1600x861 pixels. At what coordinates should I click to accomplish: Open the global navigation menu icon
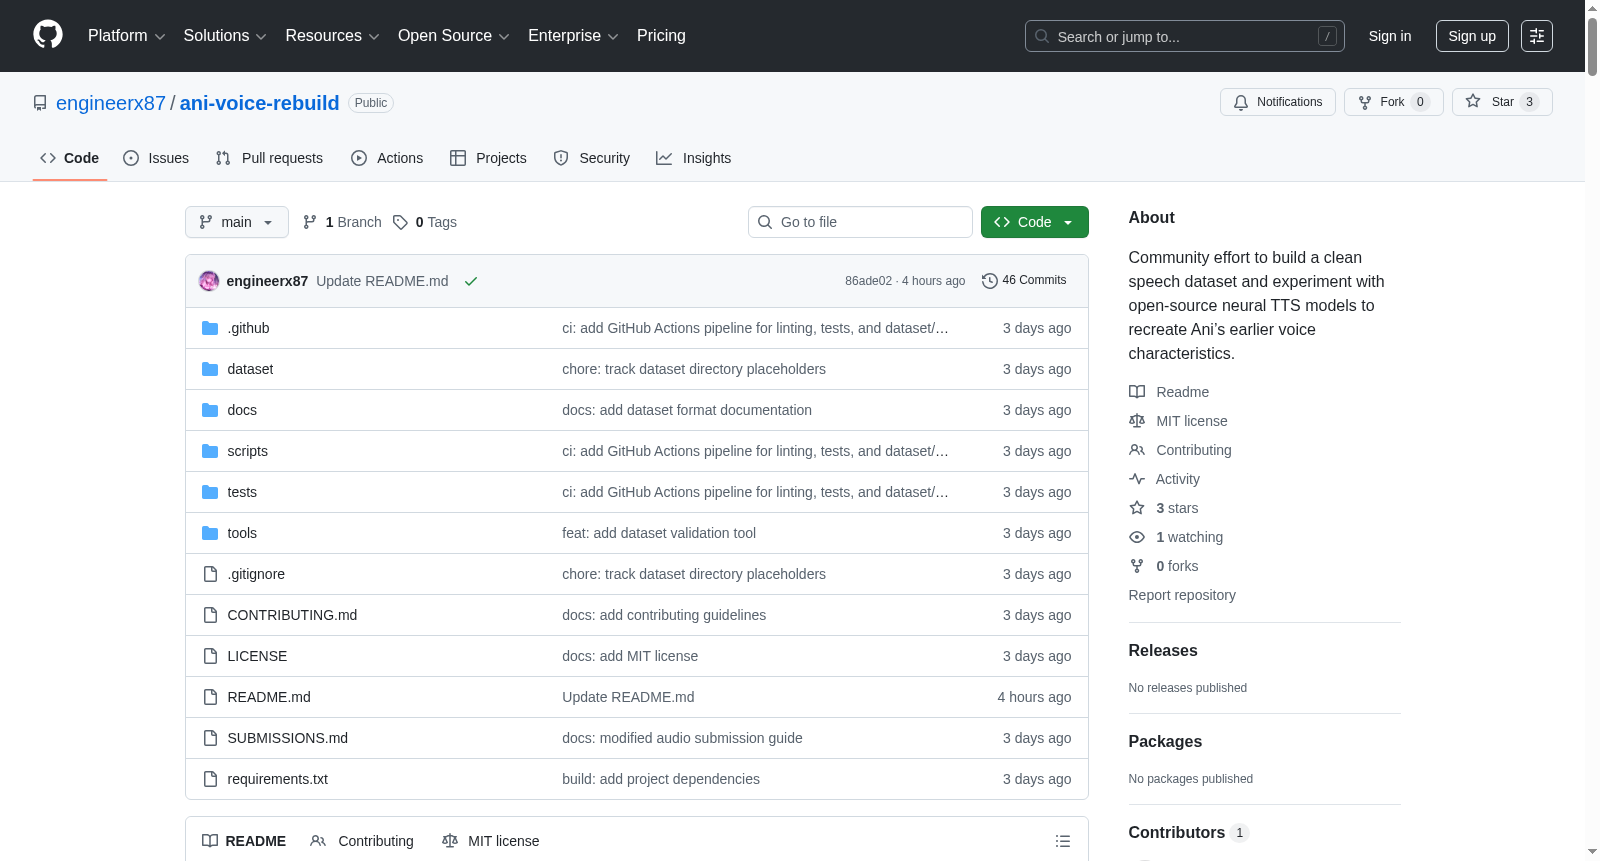(1537, 36)
